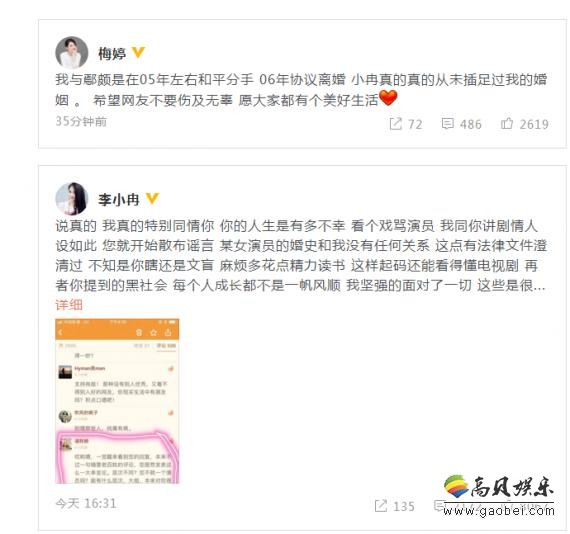Screen dimensions: 570x534
Task: Click the verified V badge beside 李小冉
Action: tap(152, 198)
